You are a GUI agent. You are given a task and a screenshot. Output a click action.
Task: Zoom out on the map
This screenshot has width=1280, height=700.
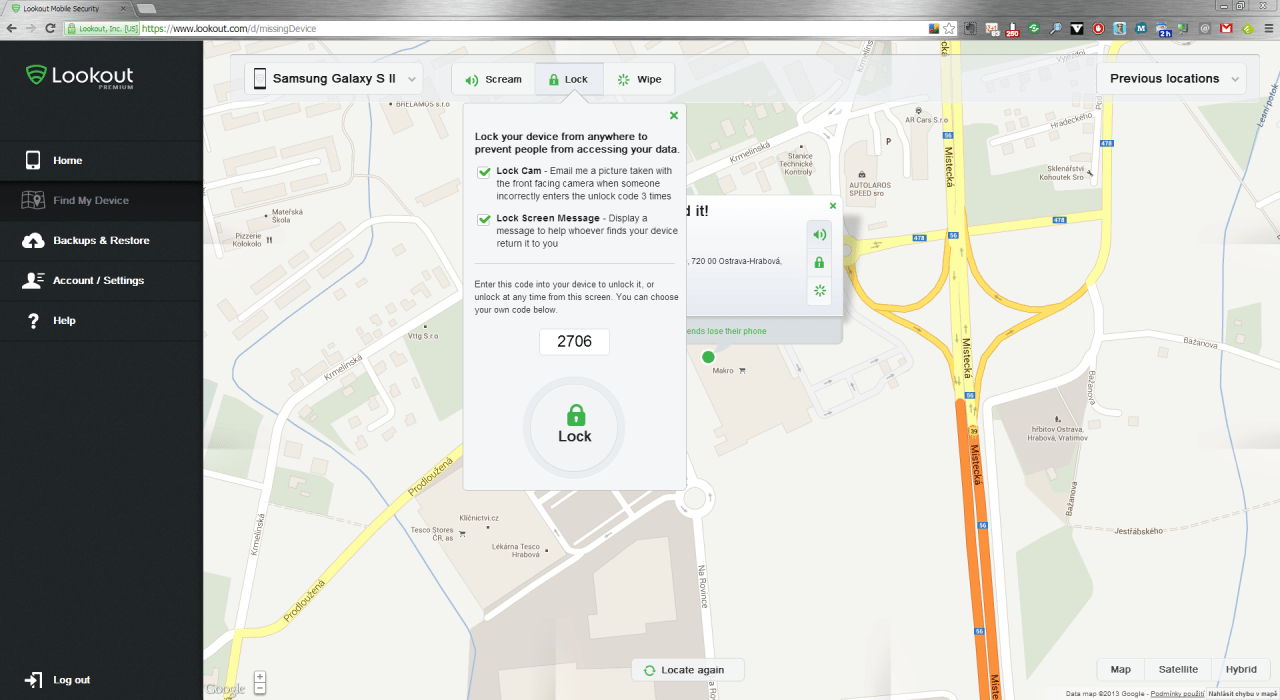260,688
